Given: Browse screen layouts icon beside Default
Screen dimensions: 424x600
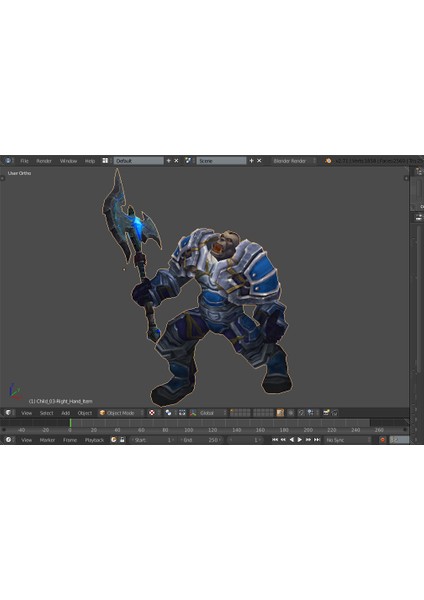Looking at the screenshot, I should 105,161.
